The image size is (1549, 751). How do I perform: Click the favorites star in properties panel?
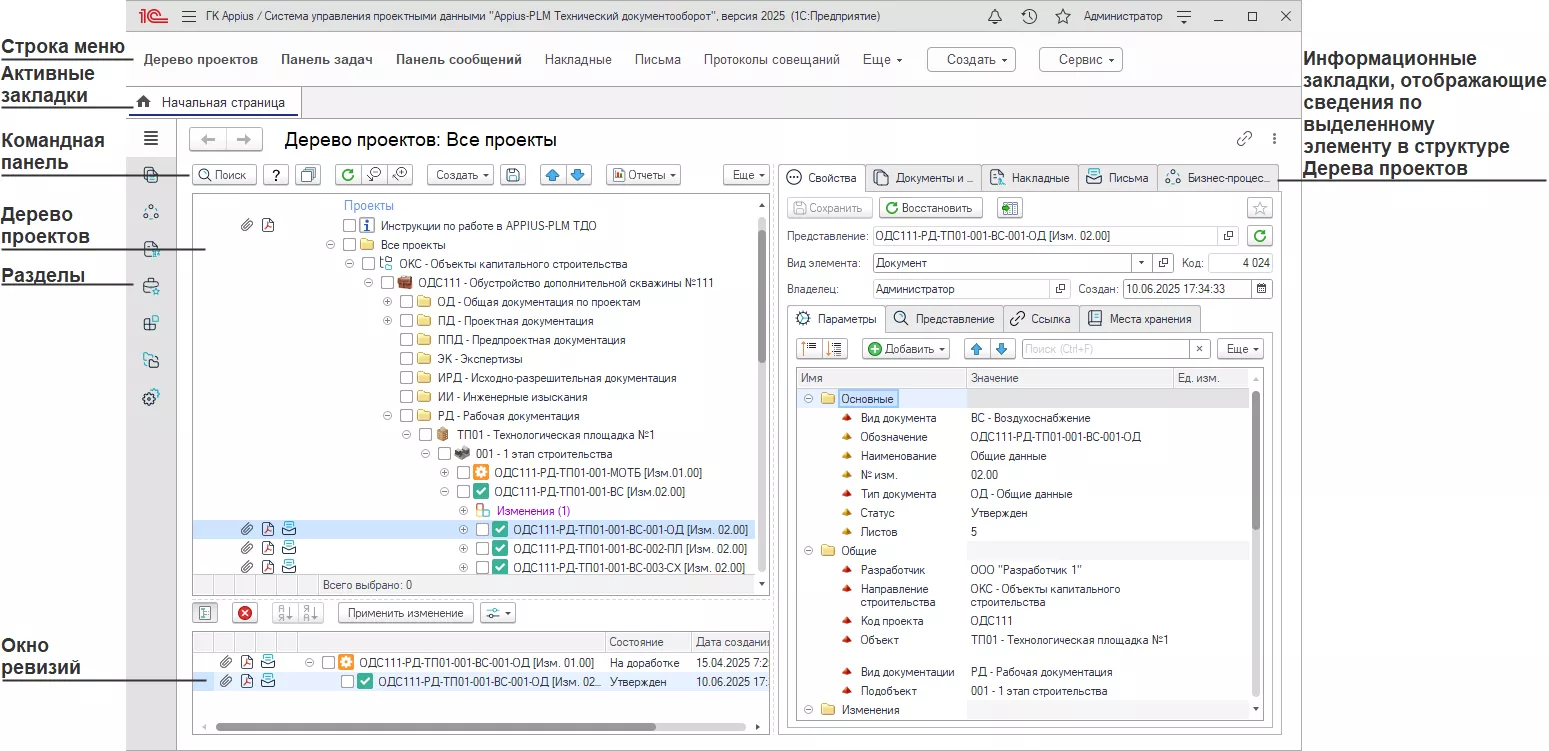pos(1260,208)
